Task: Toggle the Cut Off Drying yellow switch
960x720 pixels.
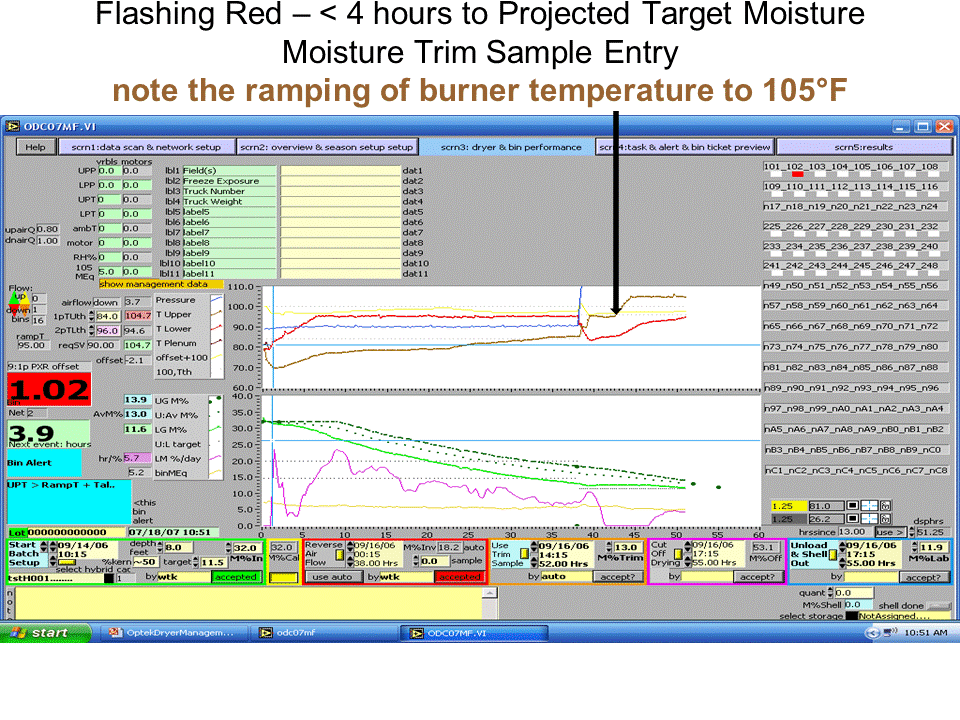Action: 678,553
